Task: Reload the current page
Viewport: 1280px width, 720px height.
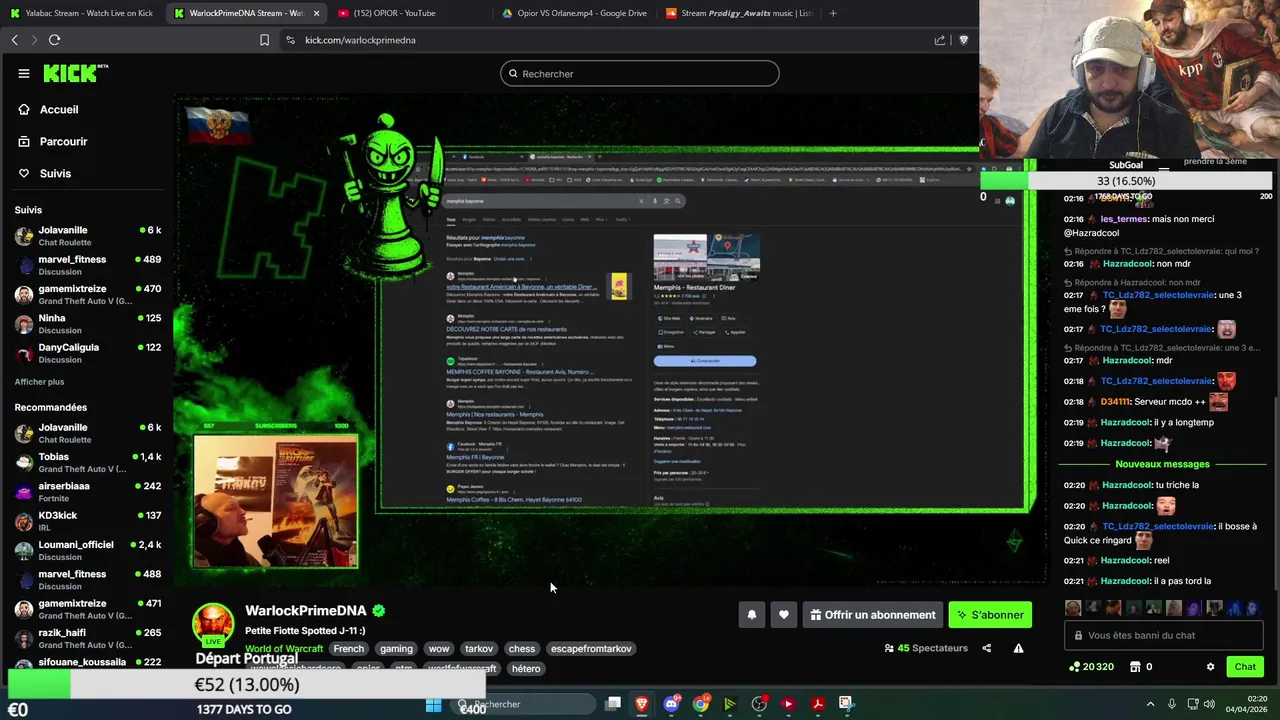Action: [x=54, y=40]
